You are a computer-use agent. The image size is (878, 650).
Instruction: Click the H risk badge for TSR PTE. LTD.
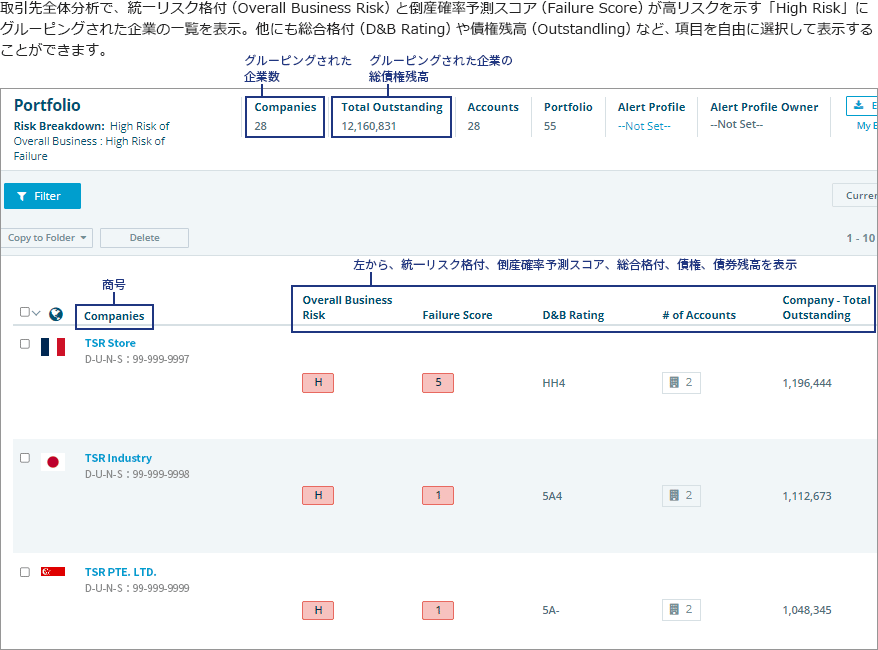(x=318, y=610)
